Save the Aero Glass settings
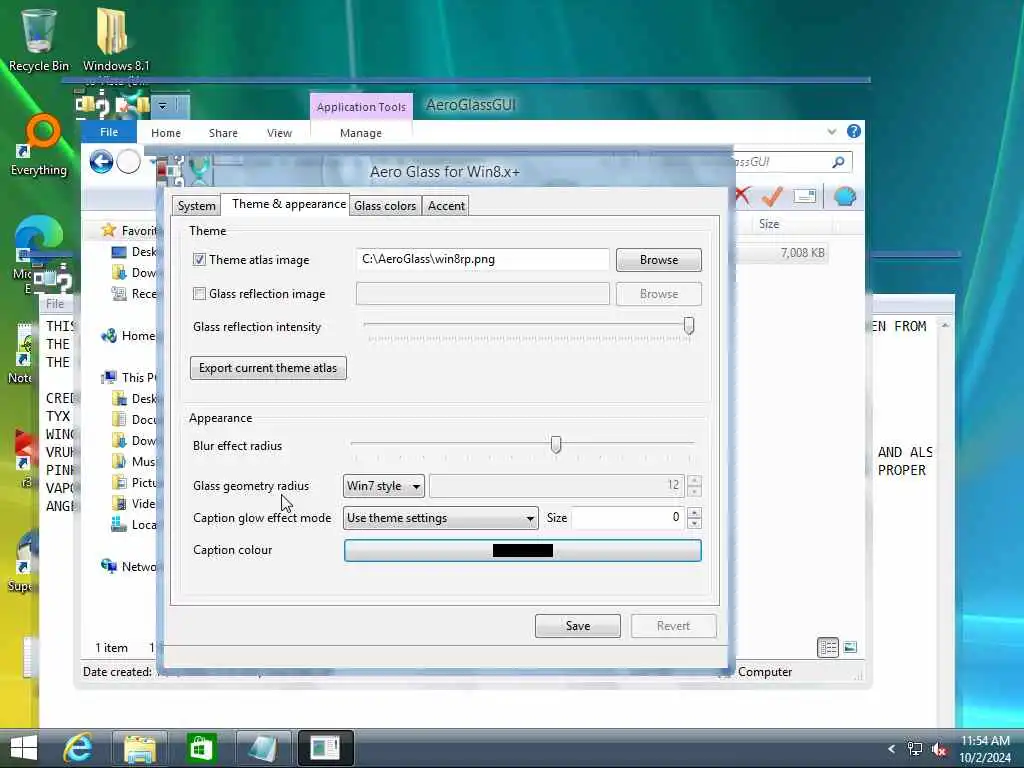The width and height of the screenshot is (1024, 768). [577, 626]
